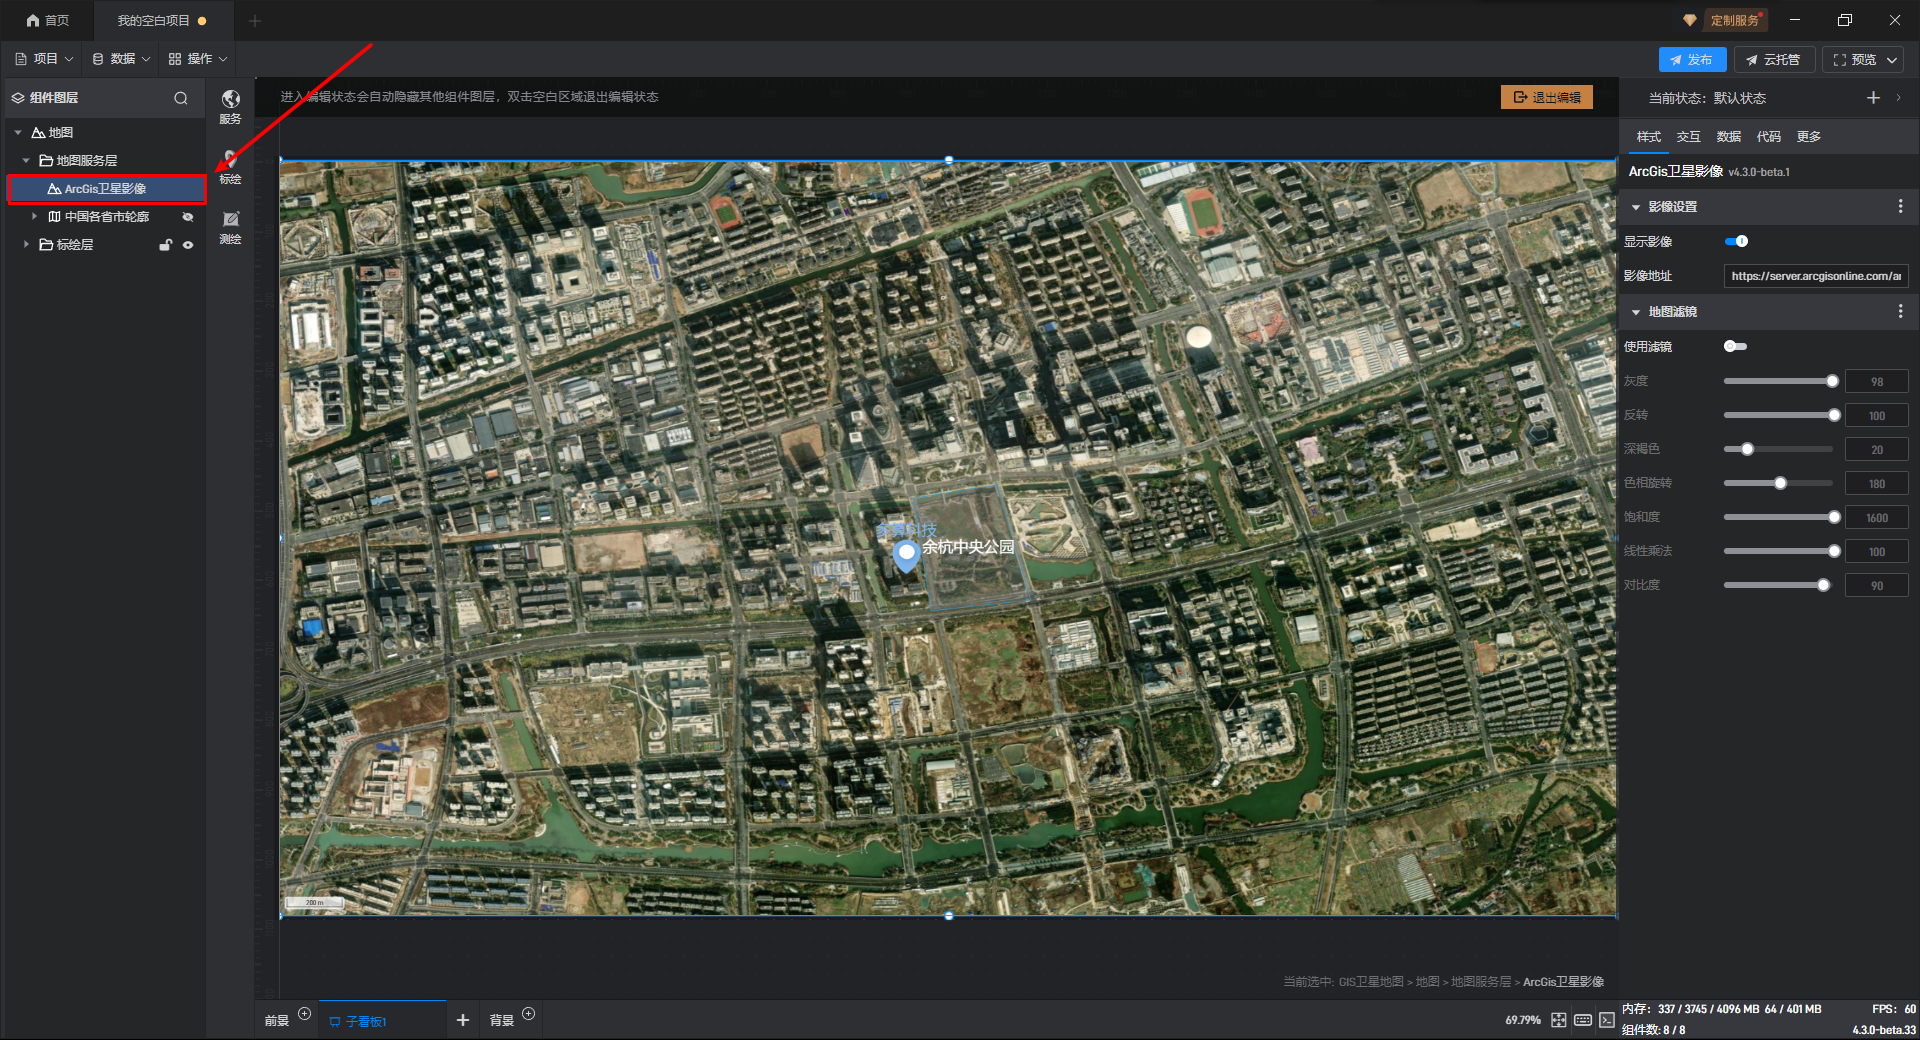Click the 地图服务层 folder icon
This screenshot has width=1920, height=1040.
[46, 161]
